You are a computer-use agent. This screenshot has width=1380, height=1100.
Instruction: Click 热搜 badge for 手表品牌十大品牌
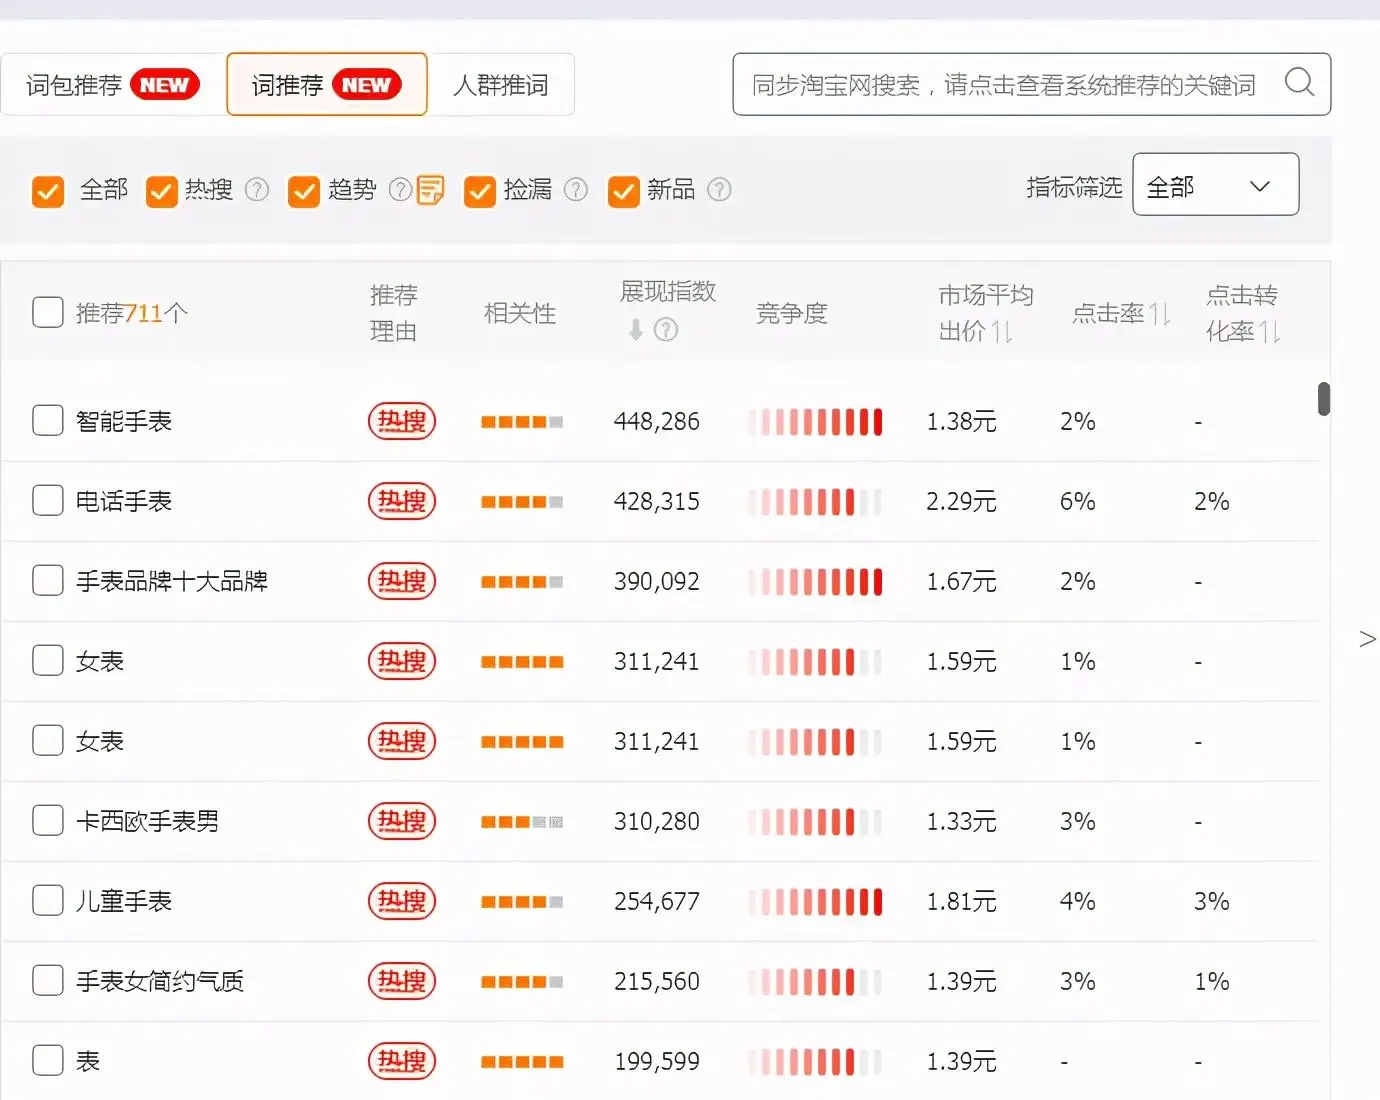[x=402, y=581]
